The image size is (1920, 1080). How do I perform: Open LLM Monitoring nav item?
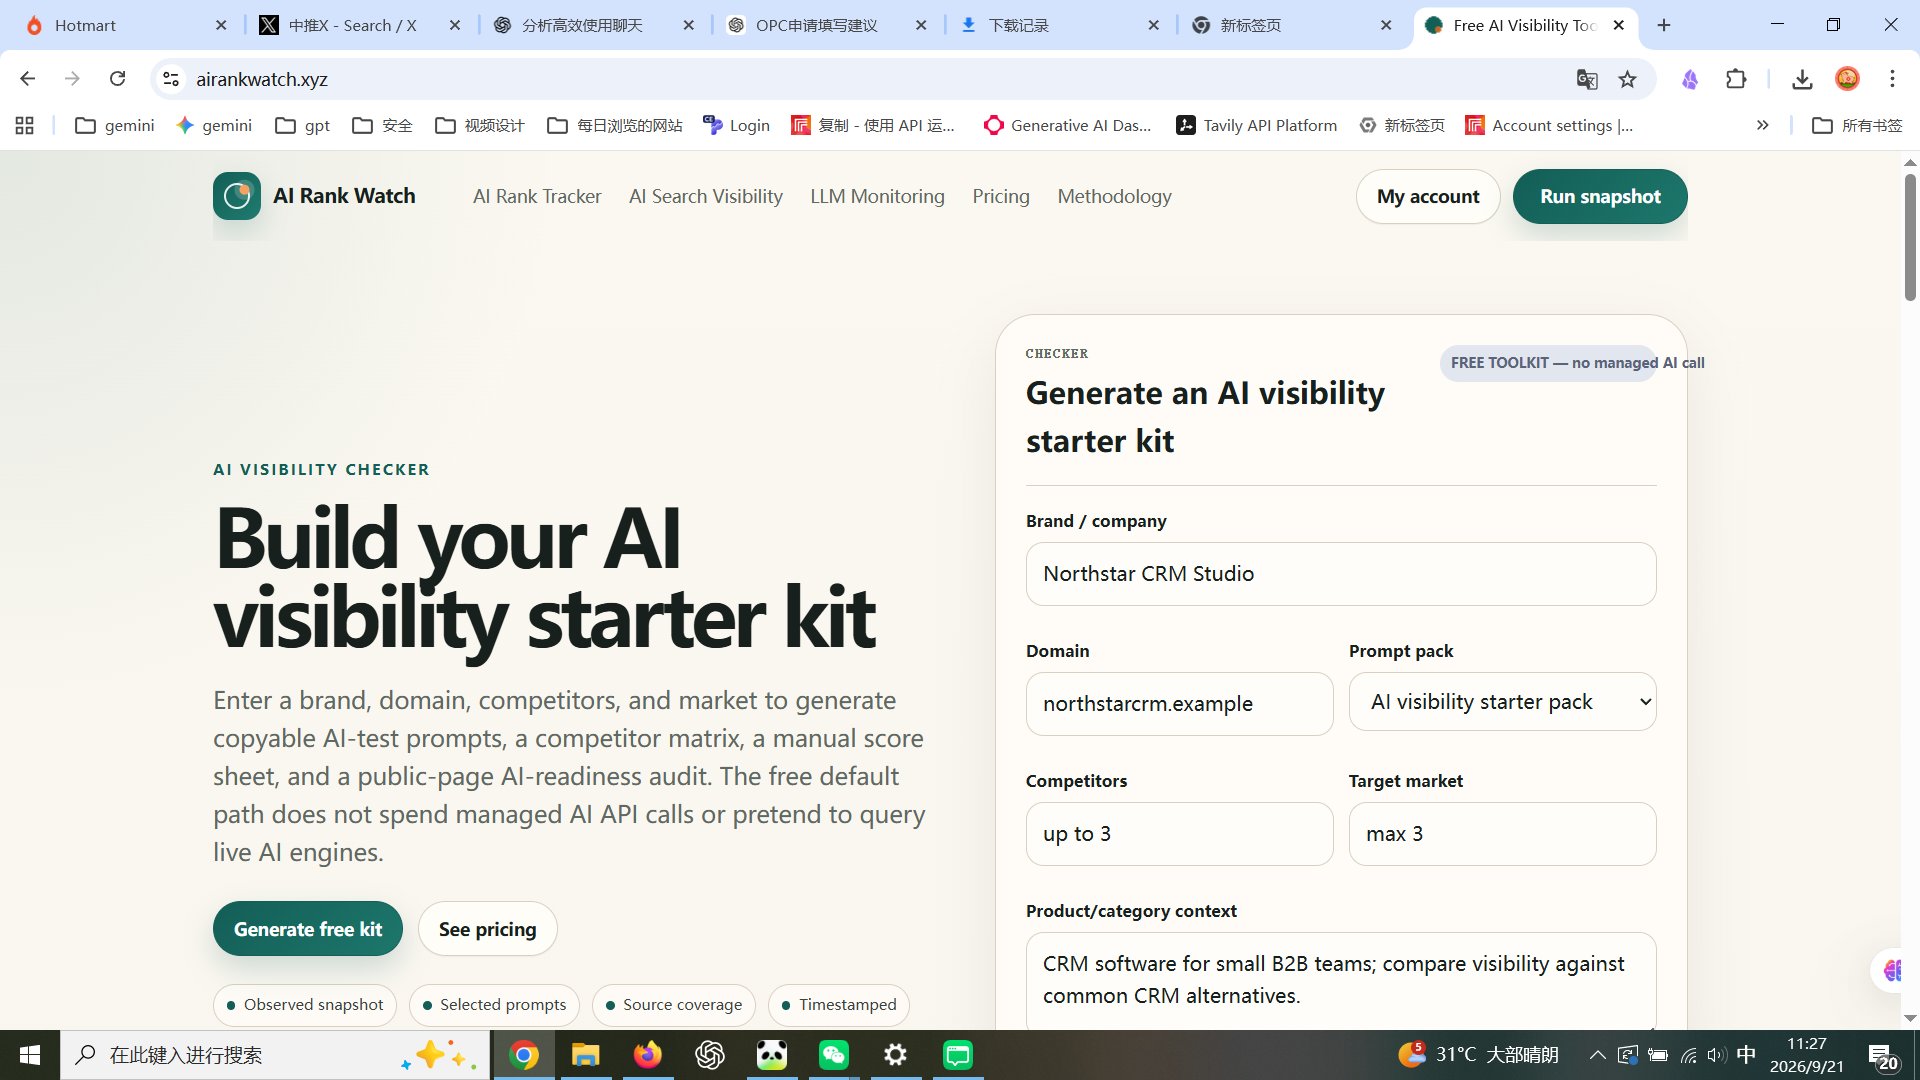877,196
